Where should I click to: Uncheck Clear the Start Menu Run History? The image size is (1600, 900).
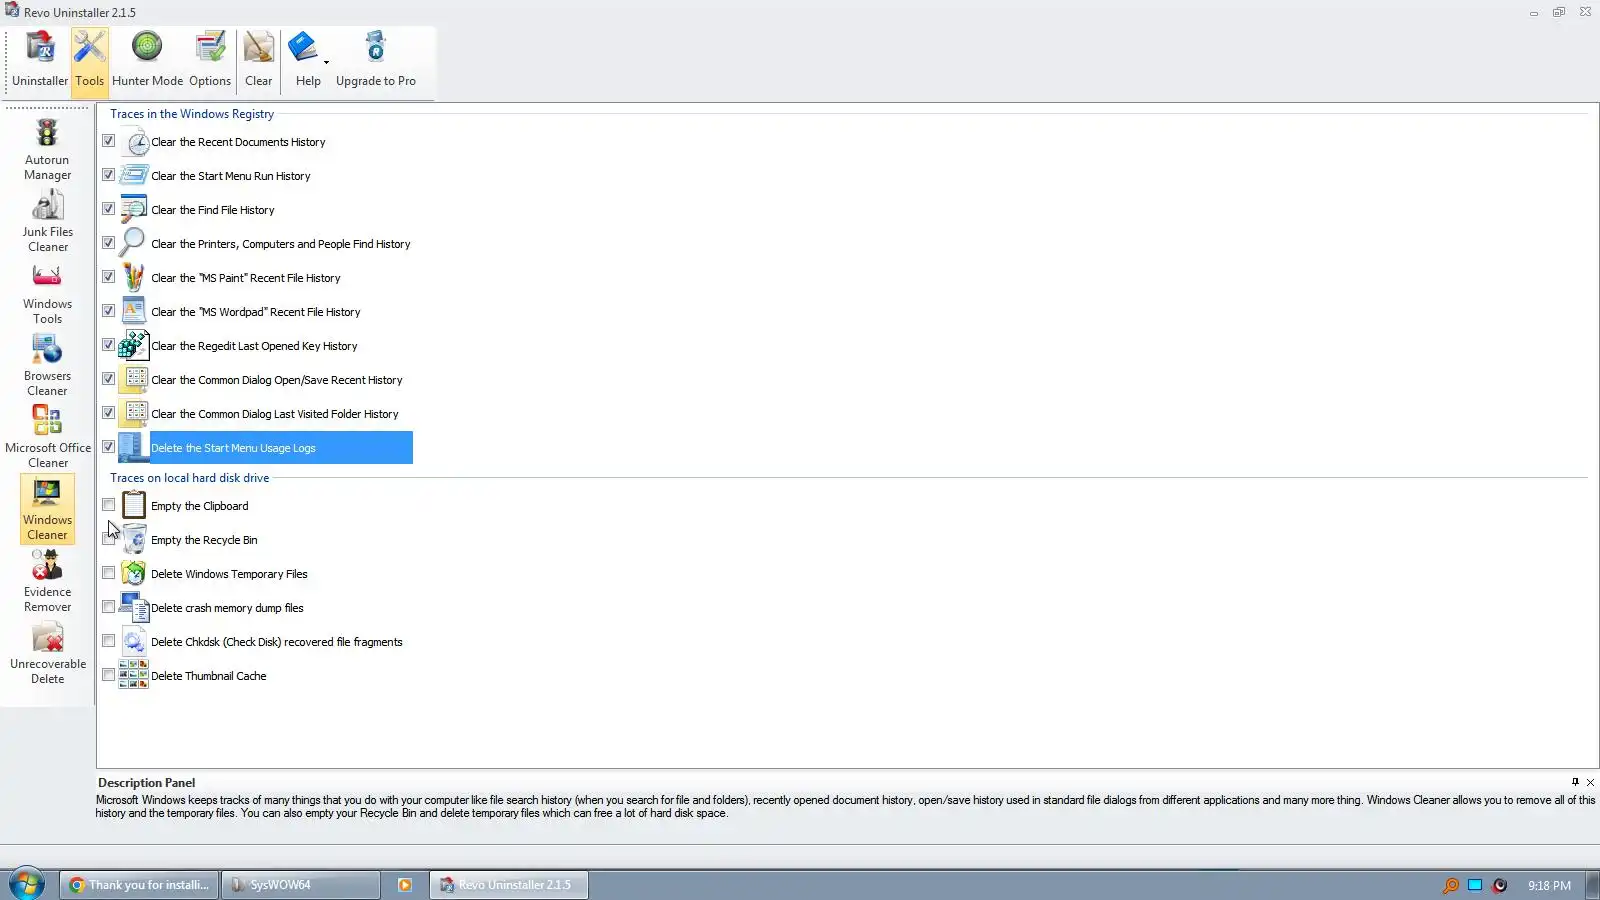click(x=108, y=175)
